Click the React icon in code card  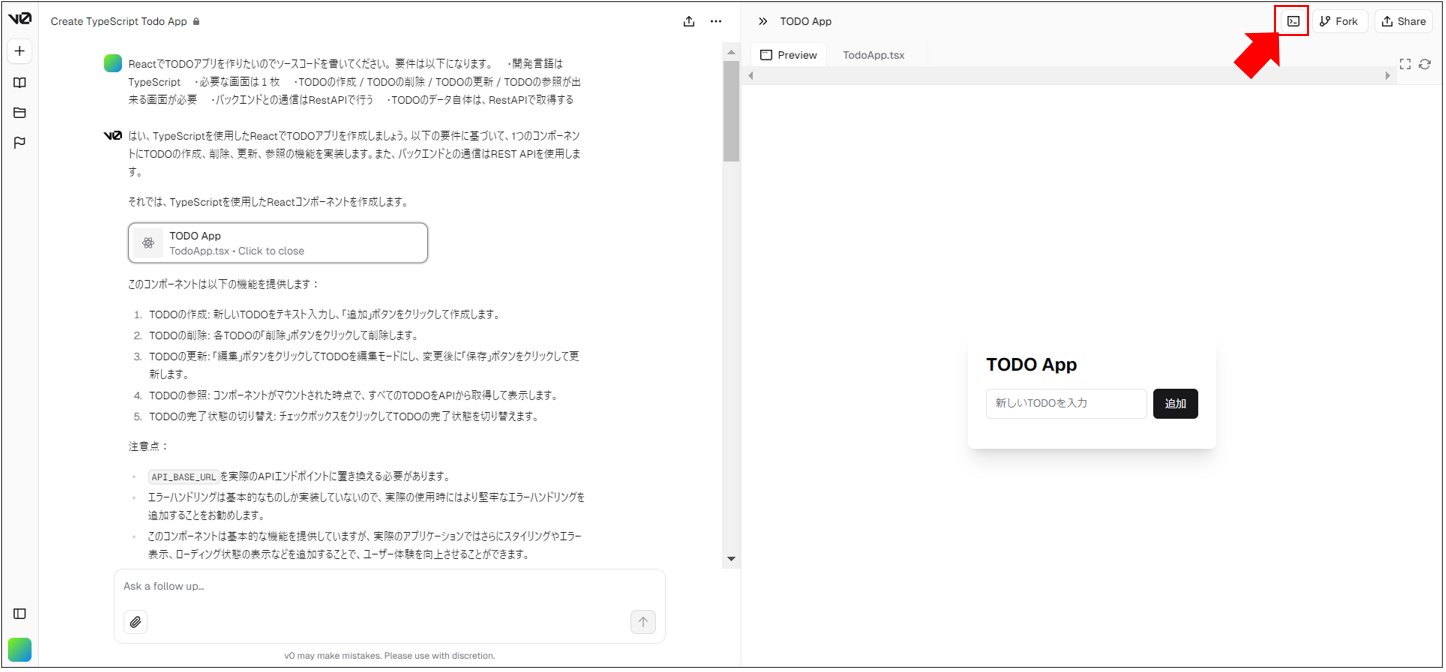[149, 243]
